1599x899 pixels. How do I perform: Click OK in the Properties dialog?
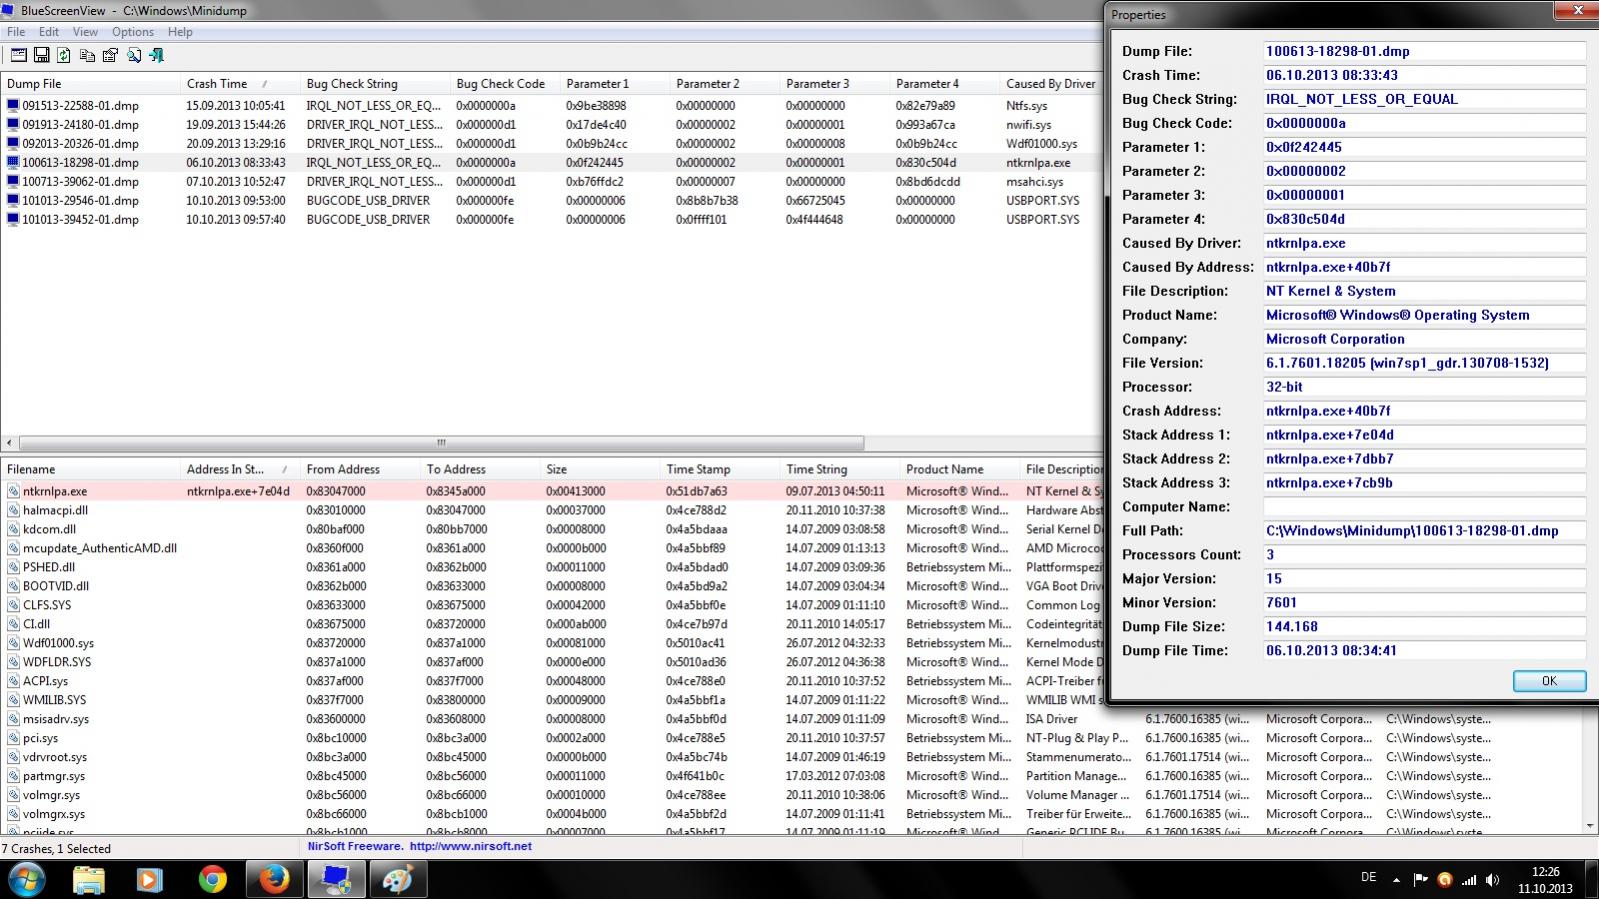click(x=1549, y=681)
